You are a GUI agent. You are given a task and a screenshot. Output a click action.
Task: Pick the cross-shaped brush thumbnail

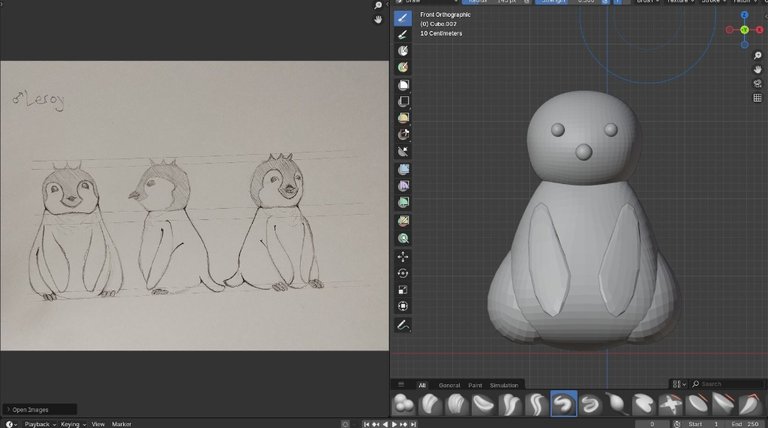(x=670, y=404)
